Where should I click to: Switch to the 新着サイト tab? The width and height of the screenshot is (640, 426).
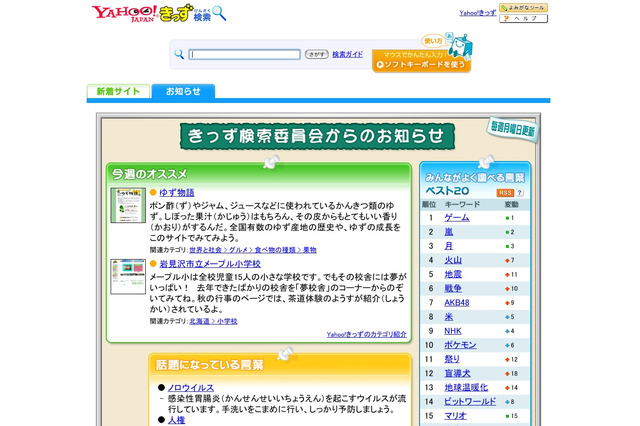118,91
